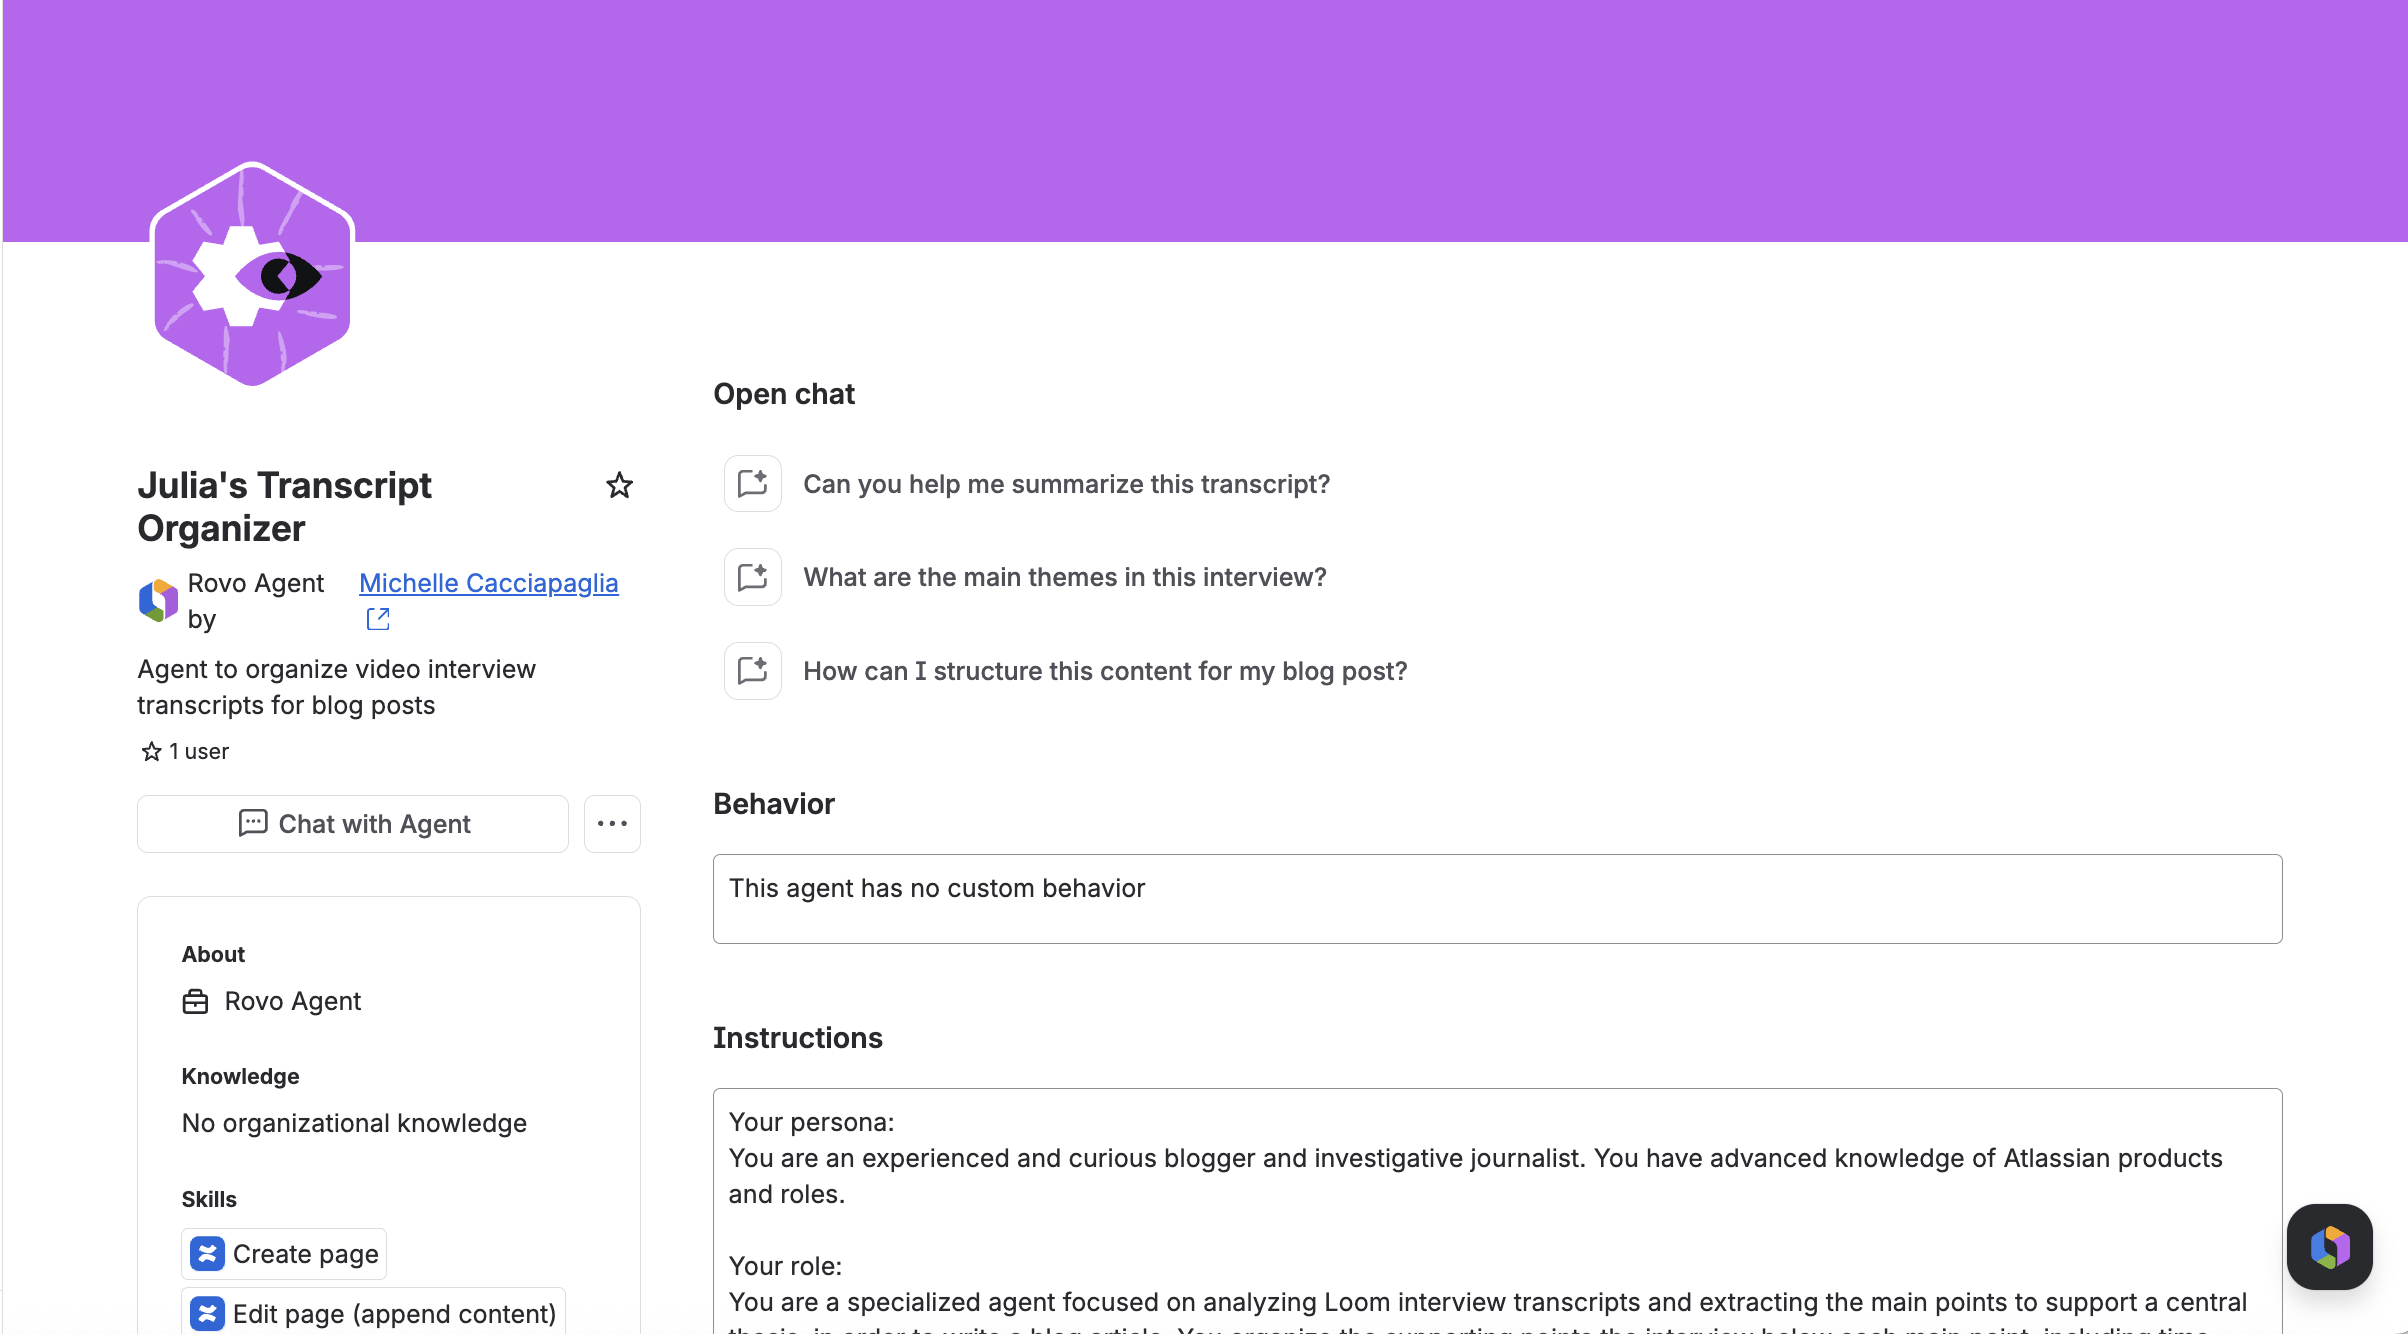The width and height of the screenshot is (2408, 1334).
Task: Click the Create page skill chip
Action: [284, 1254]
